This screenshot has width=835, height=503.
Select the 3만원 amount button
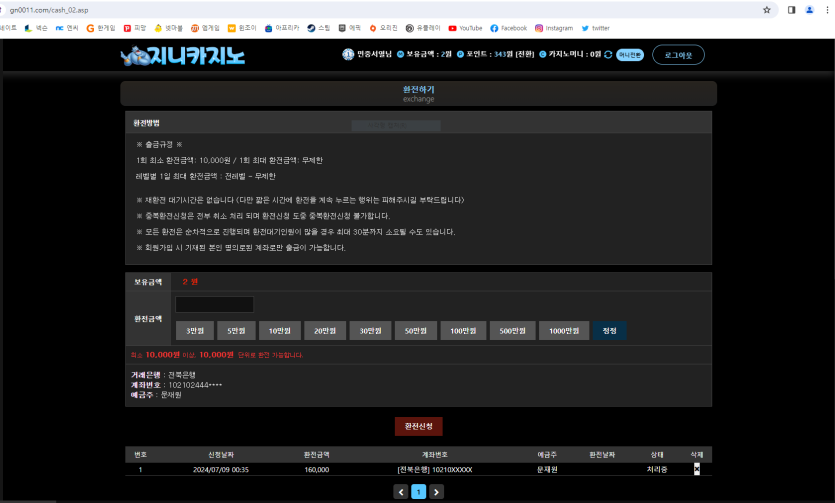[x=194, y=331]
